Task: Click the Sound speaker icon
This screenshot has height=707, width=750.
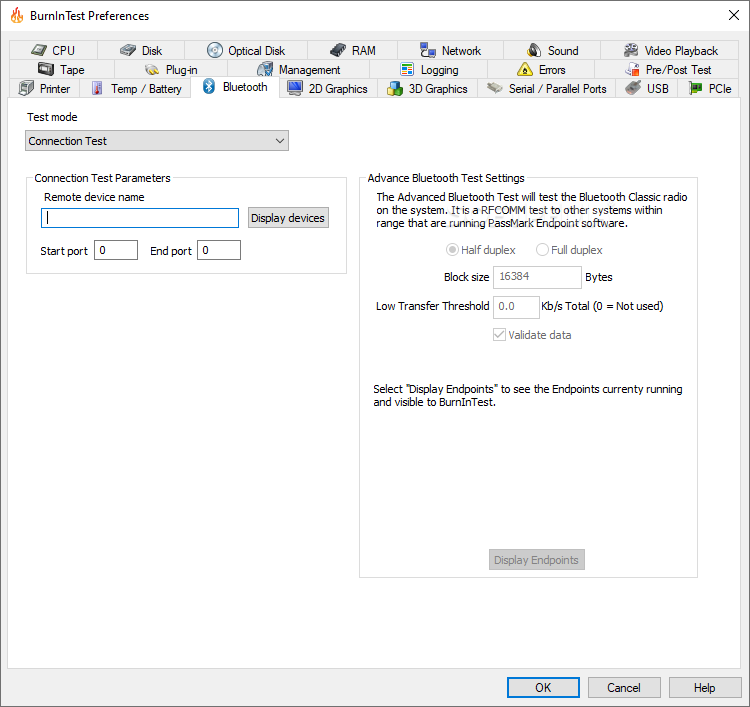Action: [534, 50]
